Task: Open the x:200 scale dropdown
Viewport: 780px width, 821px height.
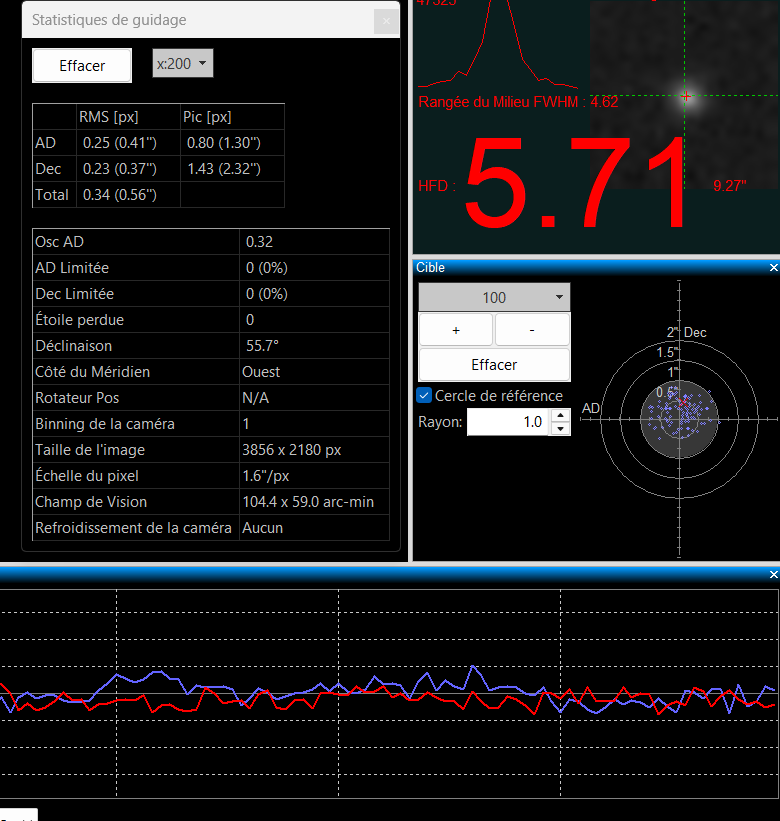Action: [x=183, y=64]
